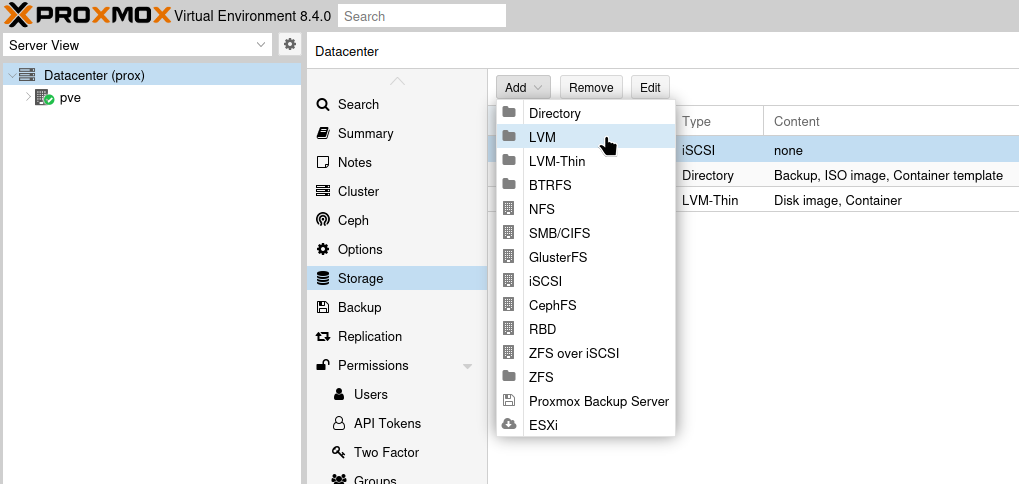
Task: Click the folder icon beside BTRFS
Action: [509, 185]
